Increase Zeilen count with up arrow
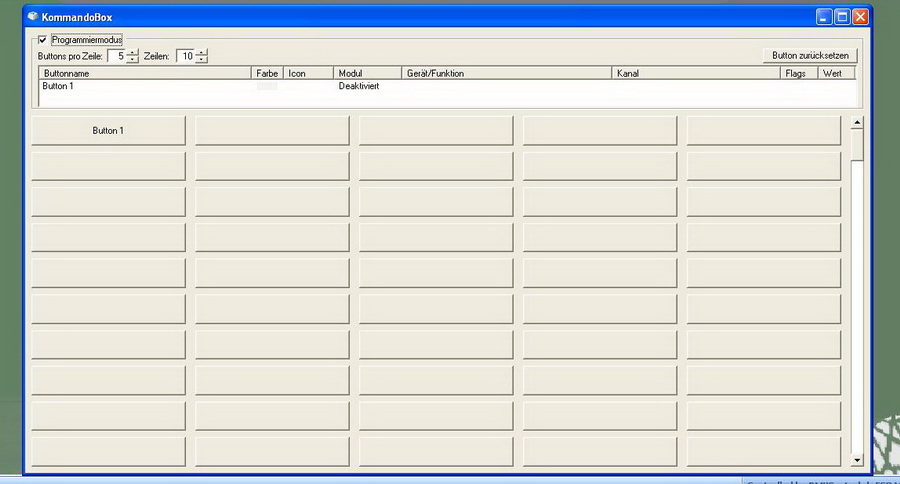This screenshot has height=484, width=900. click(202, 52)
